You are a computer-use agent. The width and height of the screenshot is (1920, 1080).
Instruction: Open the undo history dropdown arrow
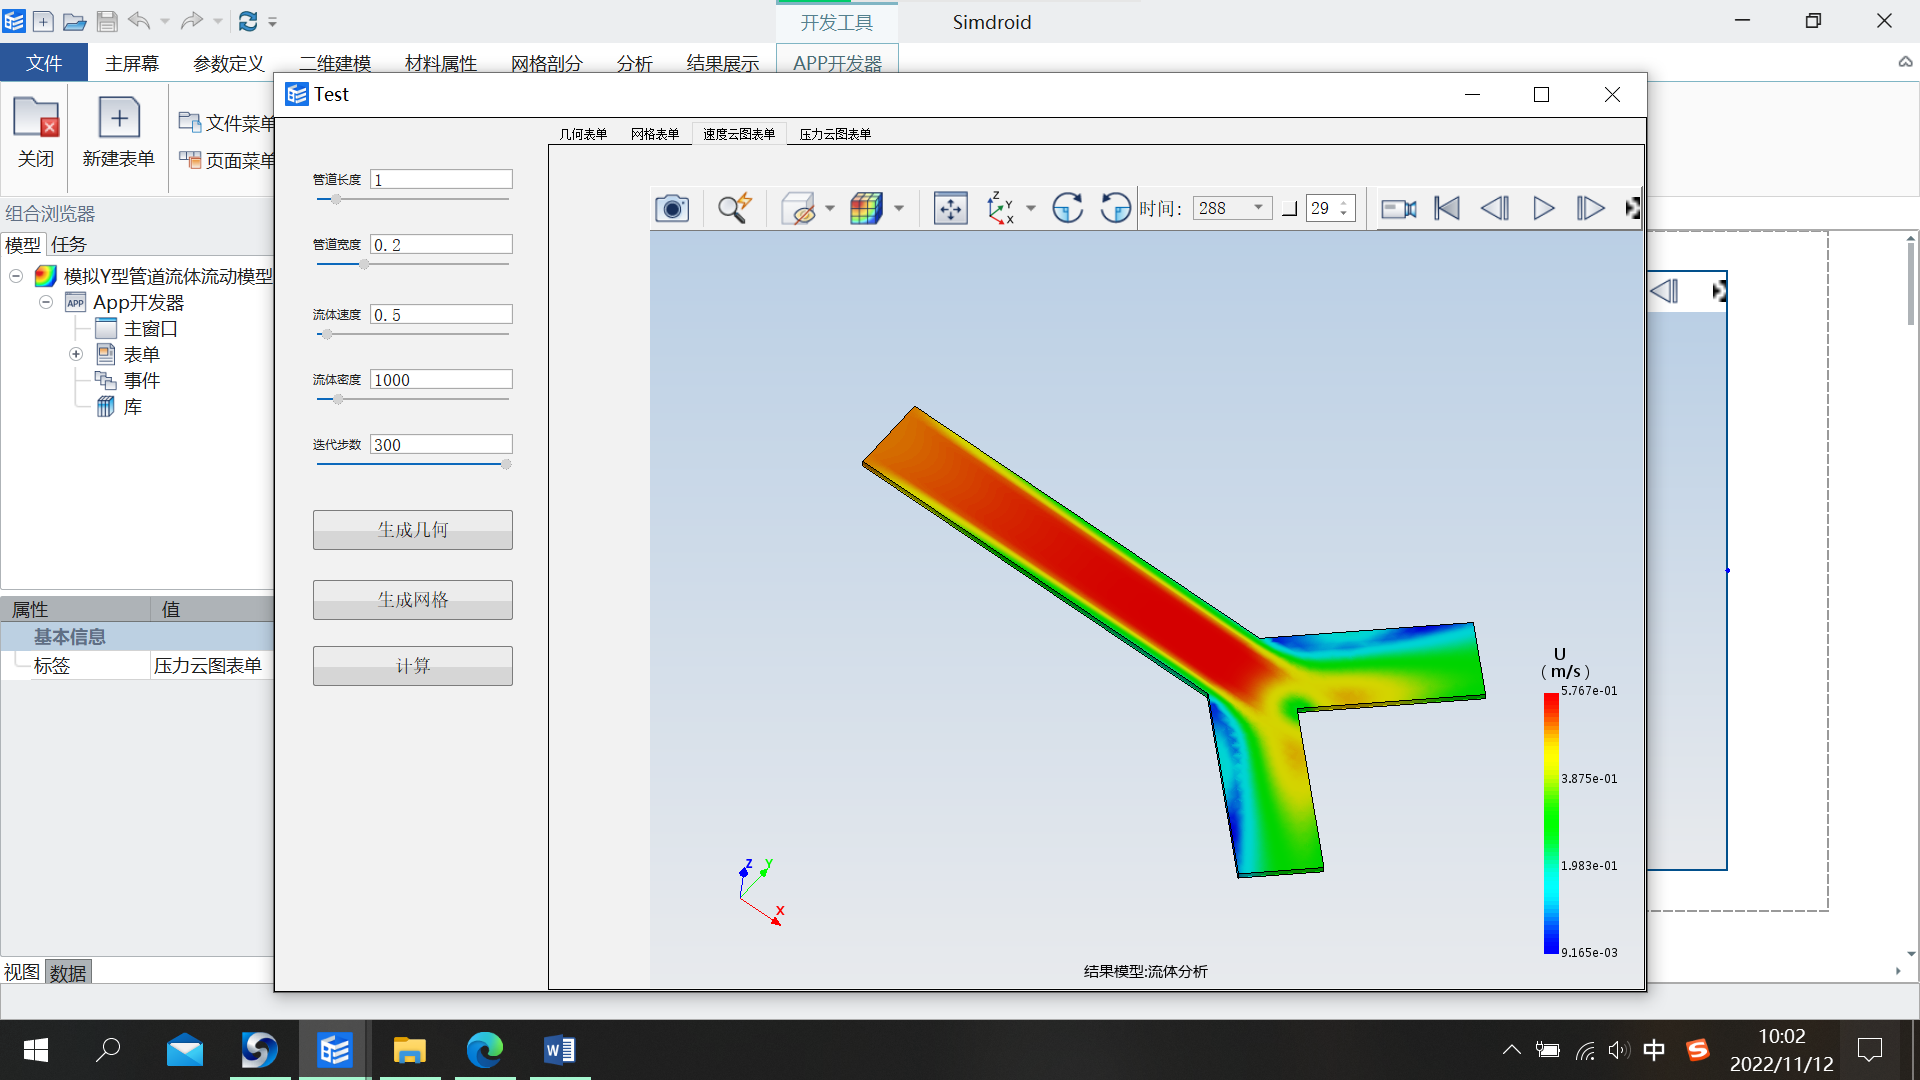pos(165,21)
